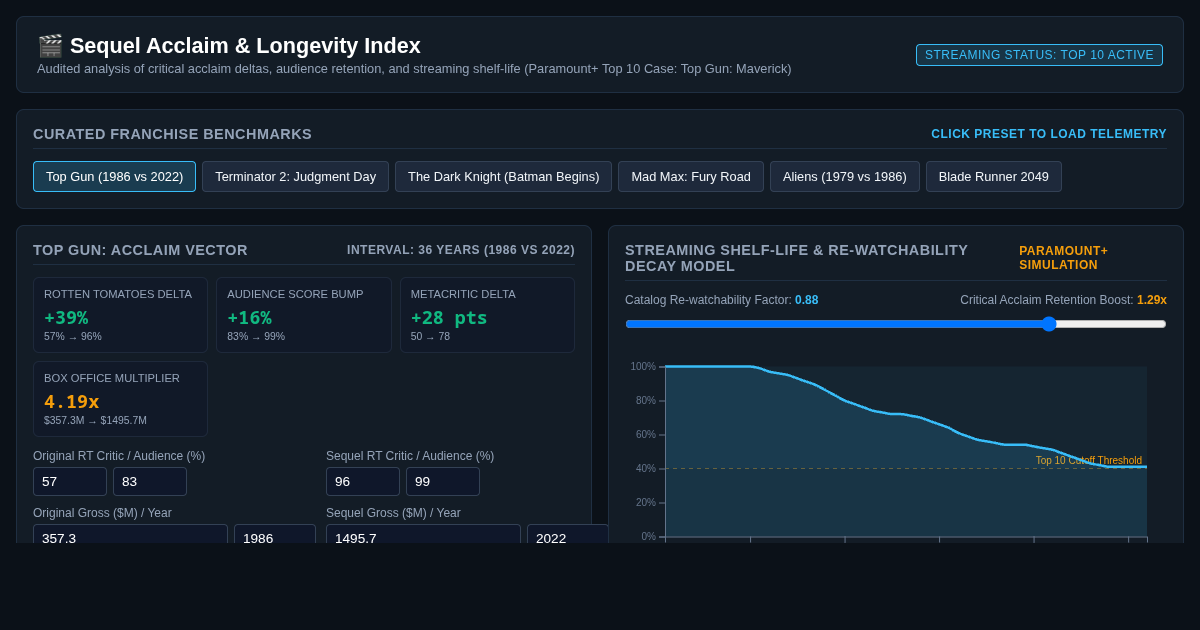Click the Paramount+ Simulation label
The width and height of the screenshot is (1200, 630).
coord(1064,258)
